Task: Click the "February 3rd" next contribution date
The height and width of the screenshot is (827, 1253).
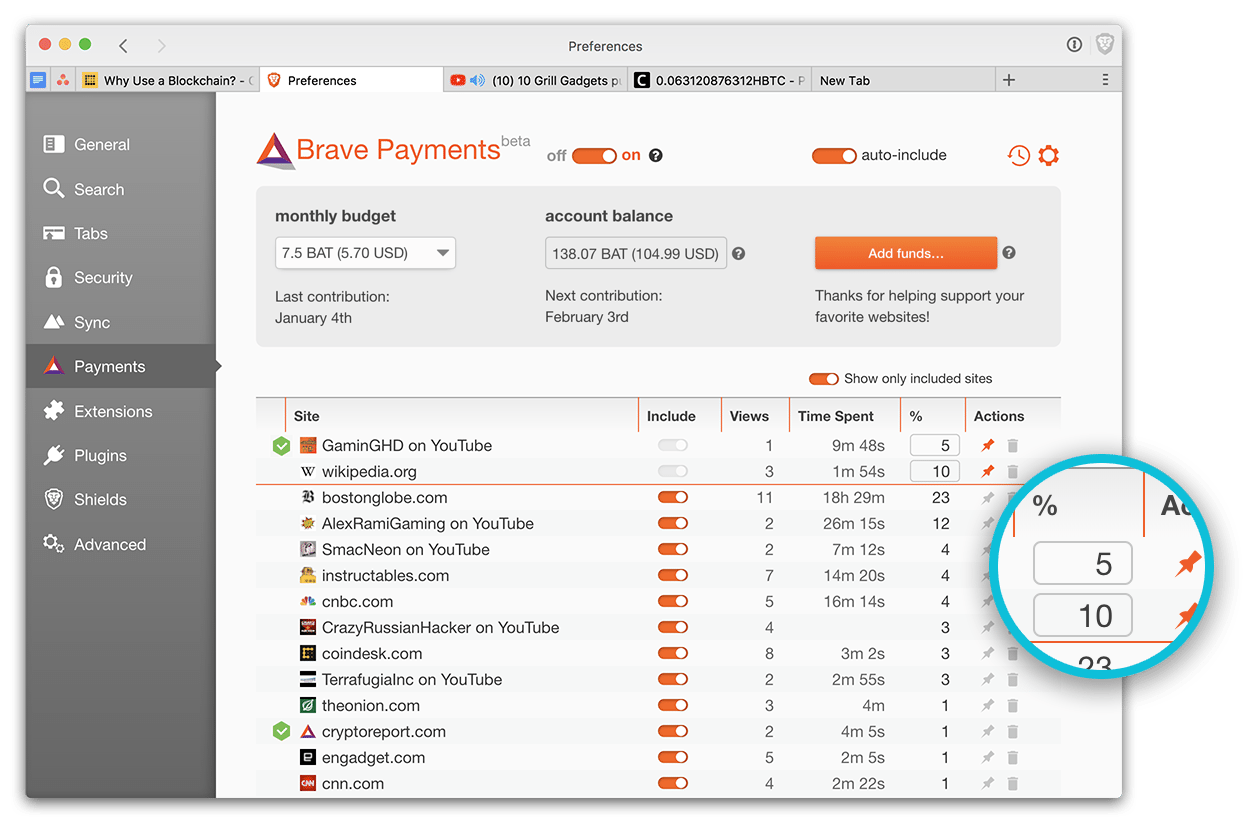Action: tap(587, 317)
